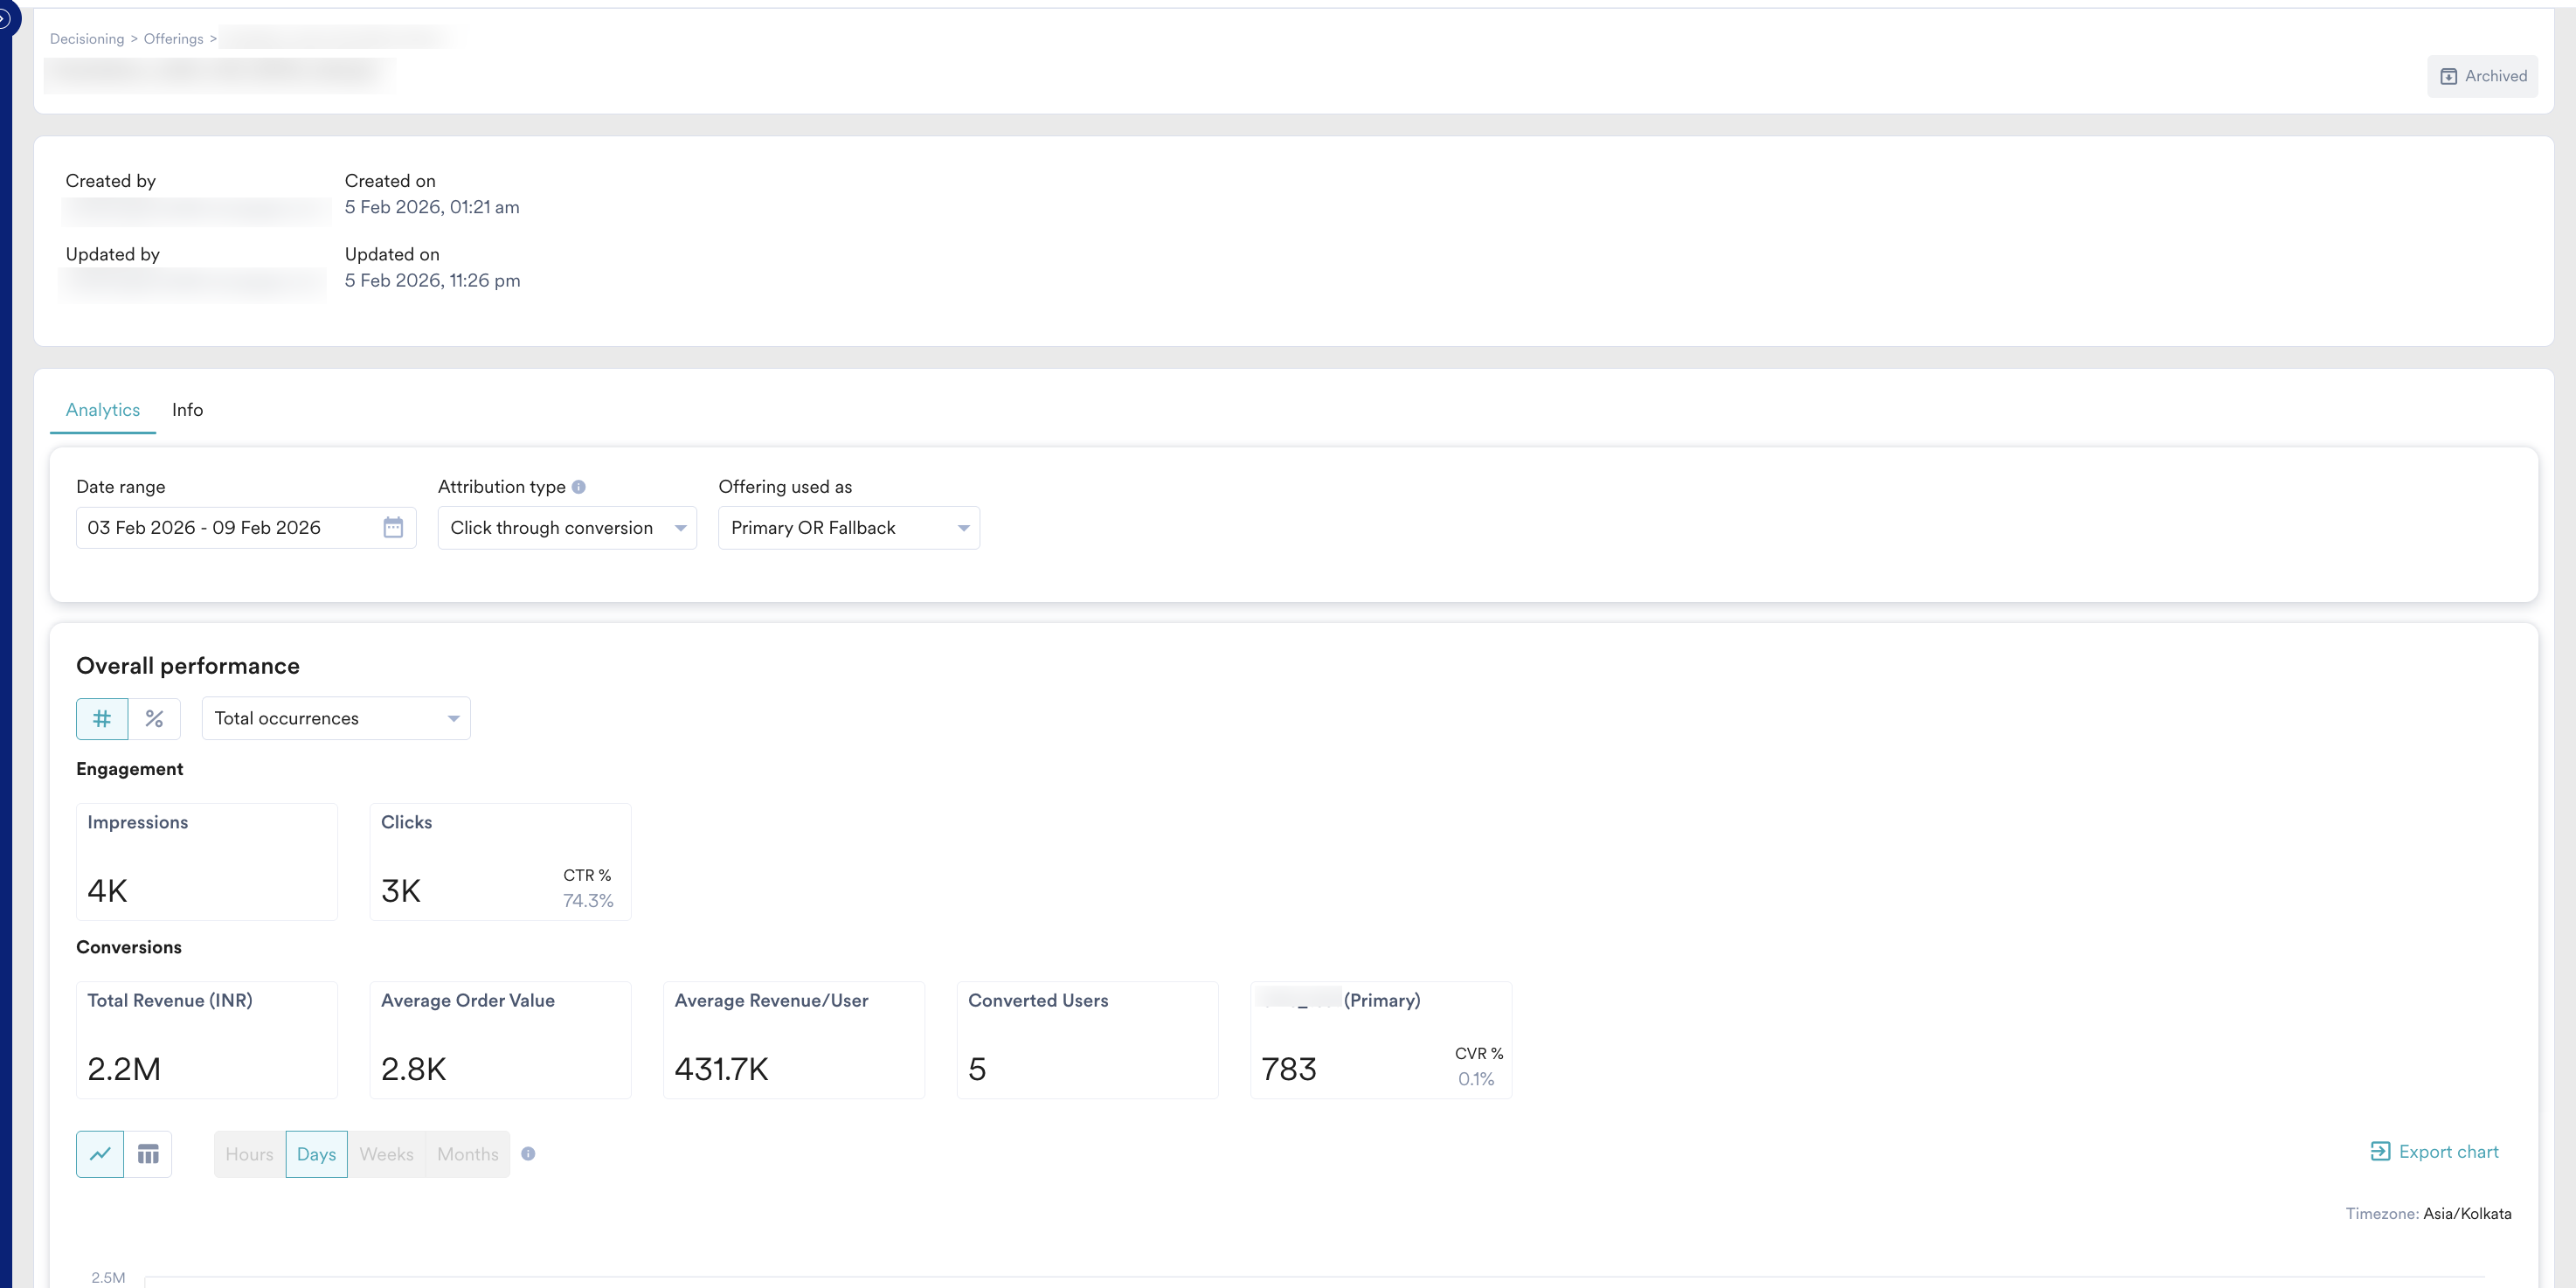Switch to the Info tab
The width and height of the screenshot is (2576, 1288).
click(187, 410)
